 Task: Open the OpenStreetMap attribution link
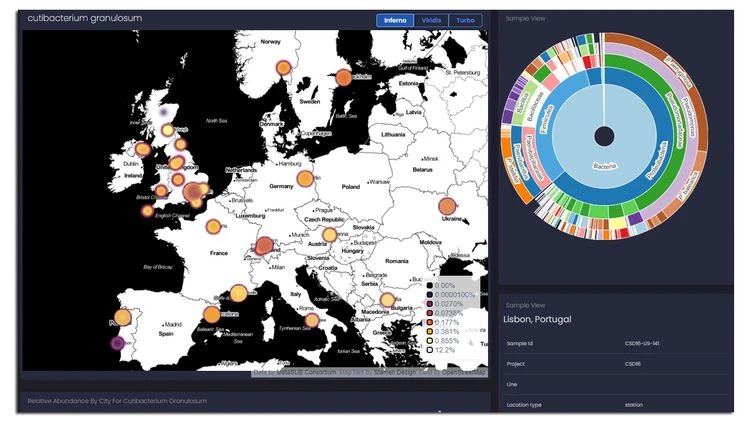coord(464,372)
